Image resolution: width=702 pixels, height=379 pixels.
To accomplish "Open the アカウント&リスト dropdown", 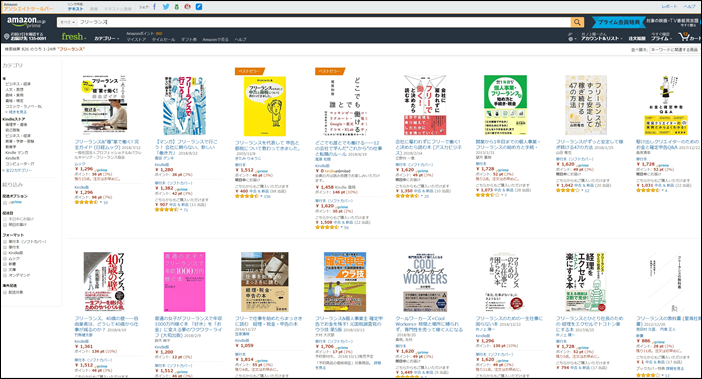I will tap(602, 38).
